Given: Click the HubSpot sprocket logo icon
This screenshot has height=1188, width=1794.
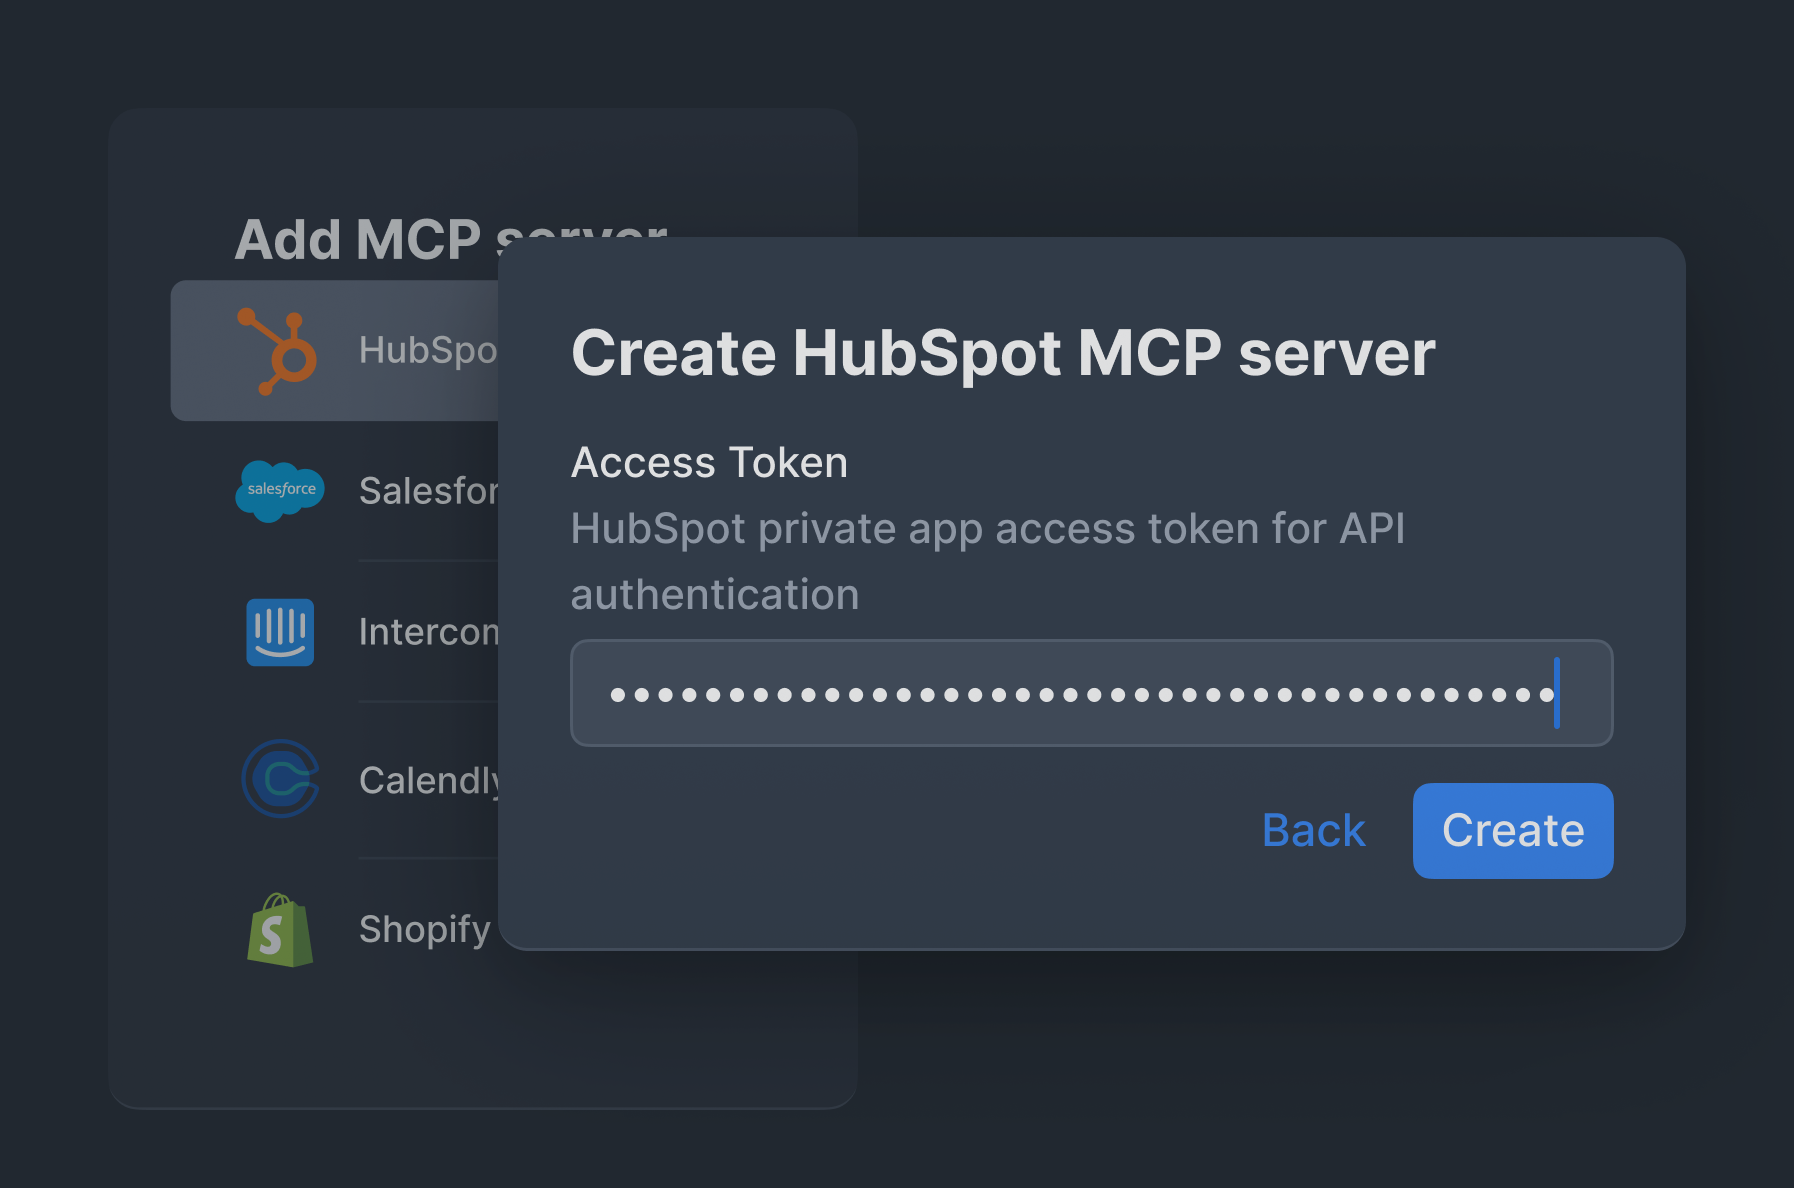Looking at the screenshot, I should 278,351.
